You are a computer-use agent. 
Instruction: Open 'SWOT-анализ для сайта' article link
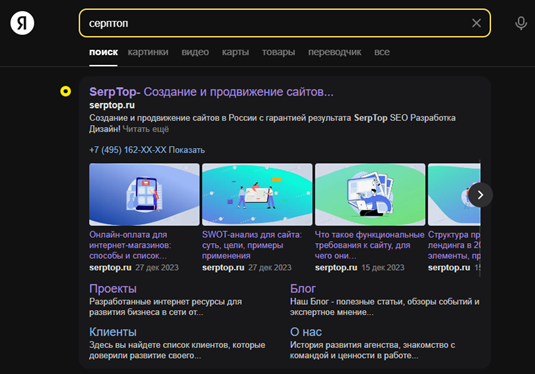tap(252, 245)
